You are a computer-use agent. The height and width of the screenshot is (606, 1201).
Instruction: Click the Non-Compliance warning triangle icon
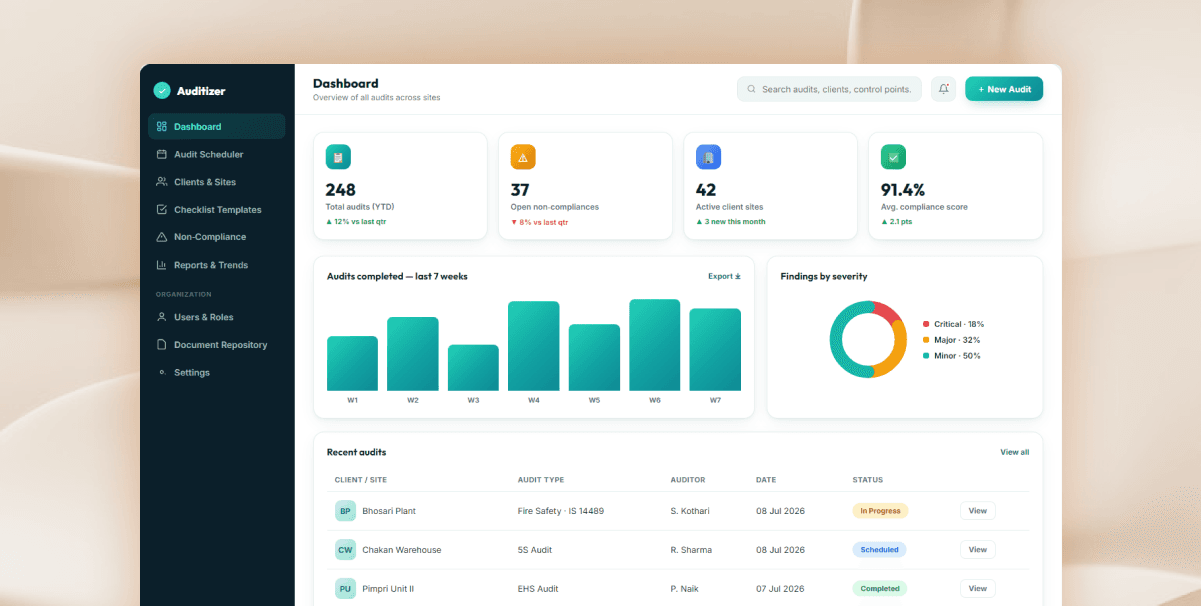pos(162,237)
